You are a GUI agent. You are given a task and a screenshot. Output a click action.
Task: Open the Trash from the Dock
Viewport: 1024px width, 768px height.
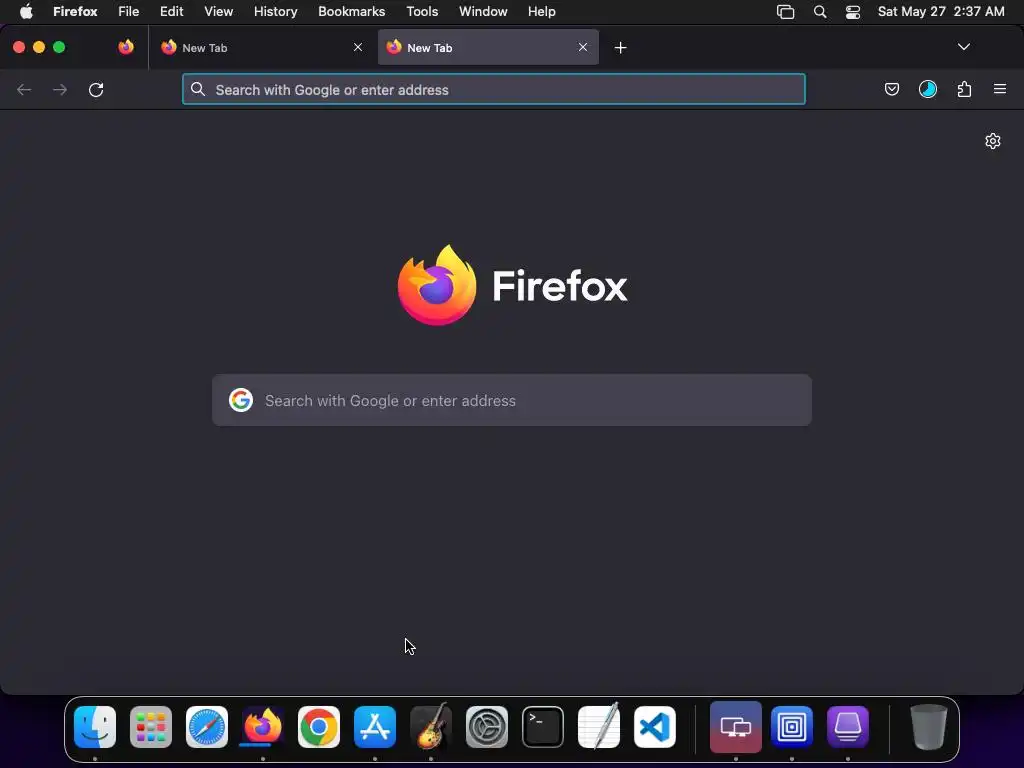coord(929,727)
